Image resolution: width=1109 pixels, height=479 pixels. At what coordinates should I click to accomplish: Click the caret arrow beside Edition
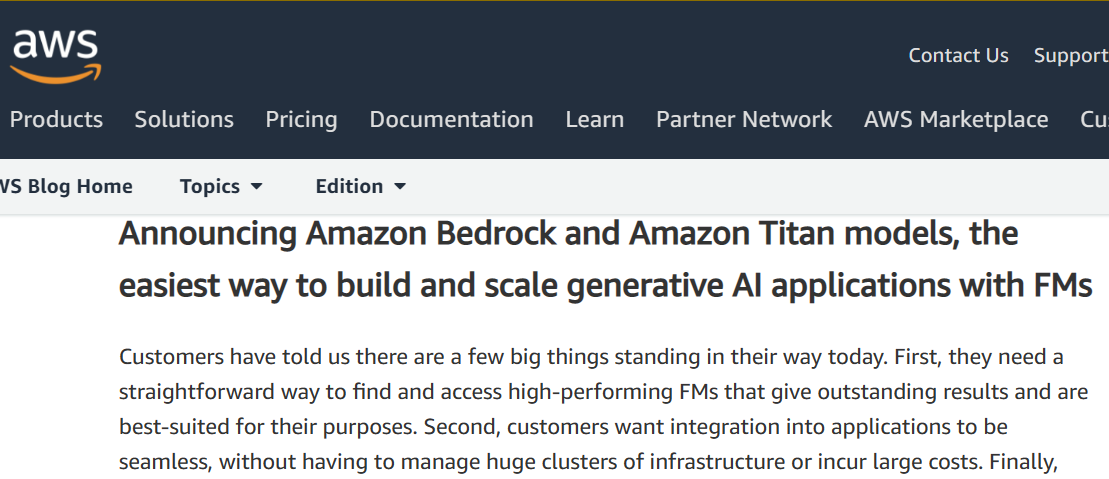pos(400,187)
